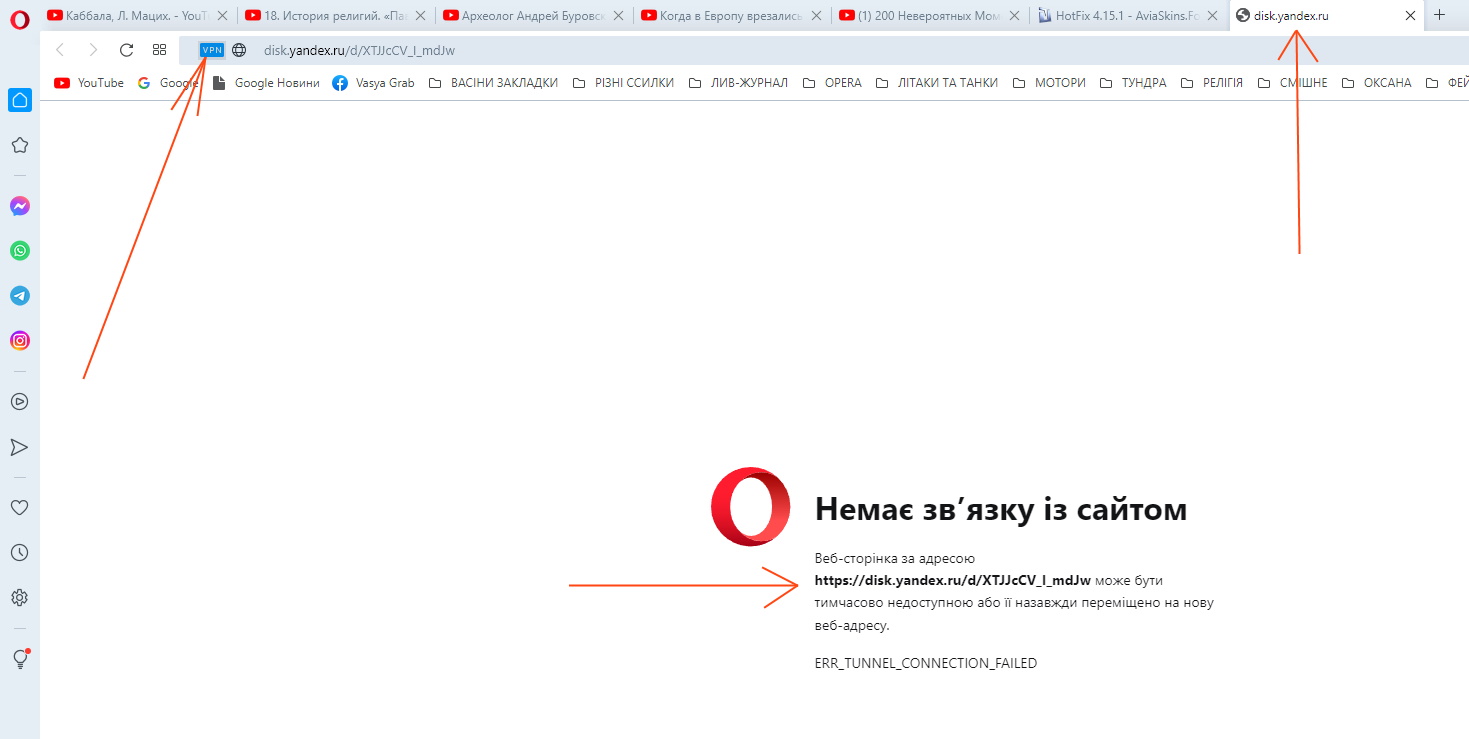Viewport: 1469px width, 739px height.
Task: Expand the СМІШНЕ bookmark folder
Action: click(1293, 83)
